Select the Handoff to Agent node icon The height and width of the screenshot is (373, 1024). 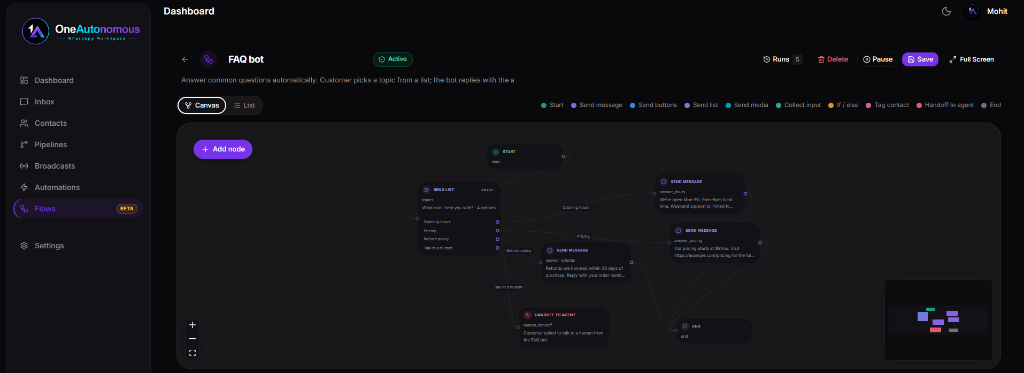click(x=528, y=315)
